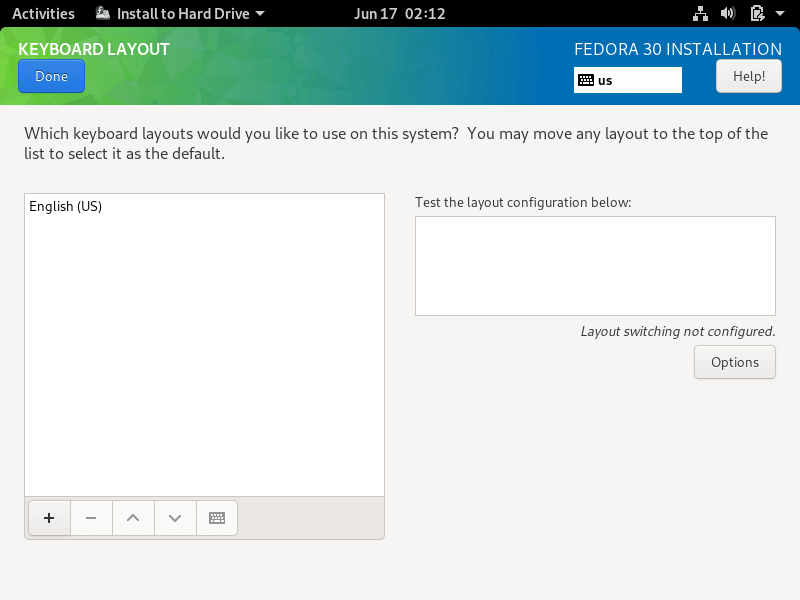Click the battery power icon in top bar
This screenshot has width=800, height=600.
[757, 13]
